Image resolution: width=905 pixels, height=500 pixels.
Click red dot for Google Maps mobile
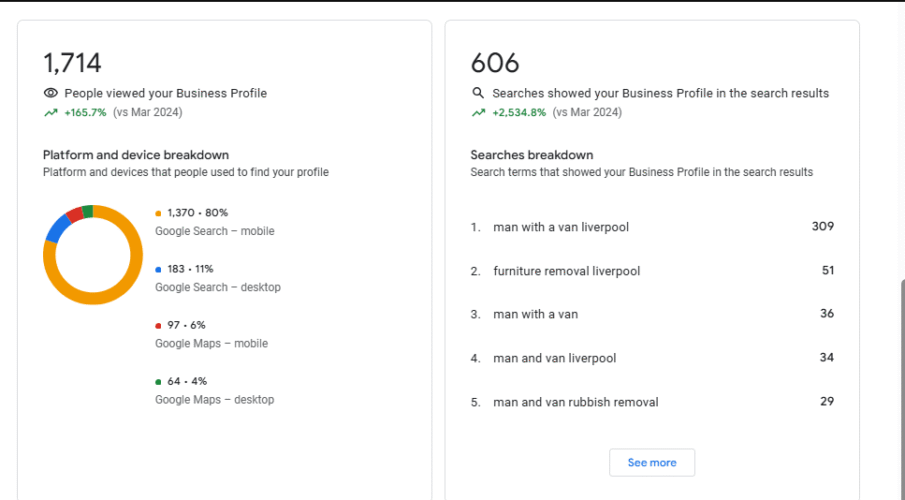[158, 325]
